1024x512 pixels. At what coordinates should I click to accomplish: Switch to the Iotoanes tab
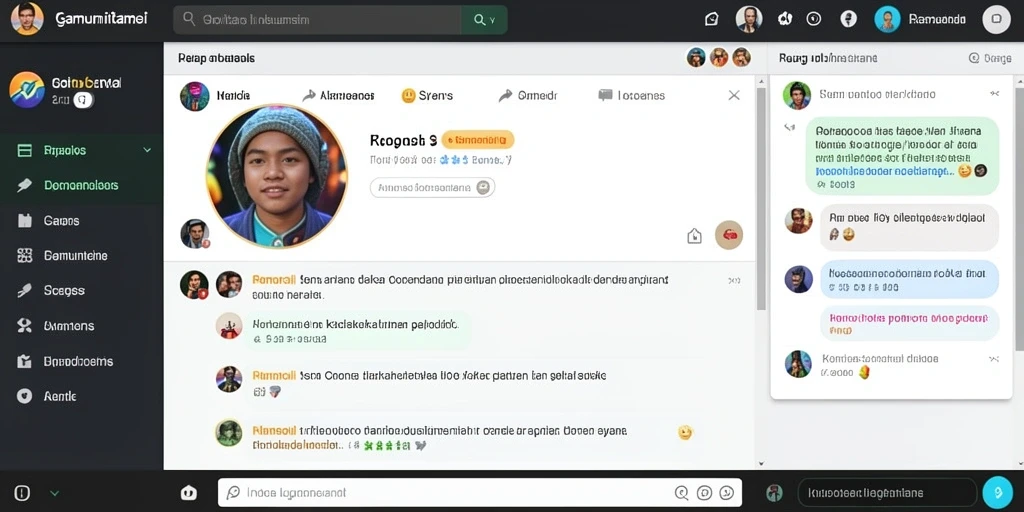632,96
